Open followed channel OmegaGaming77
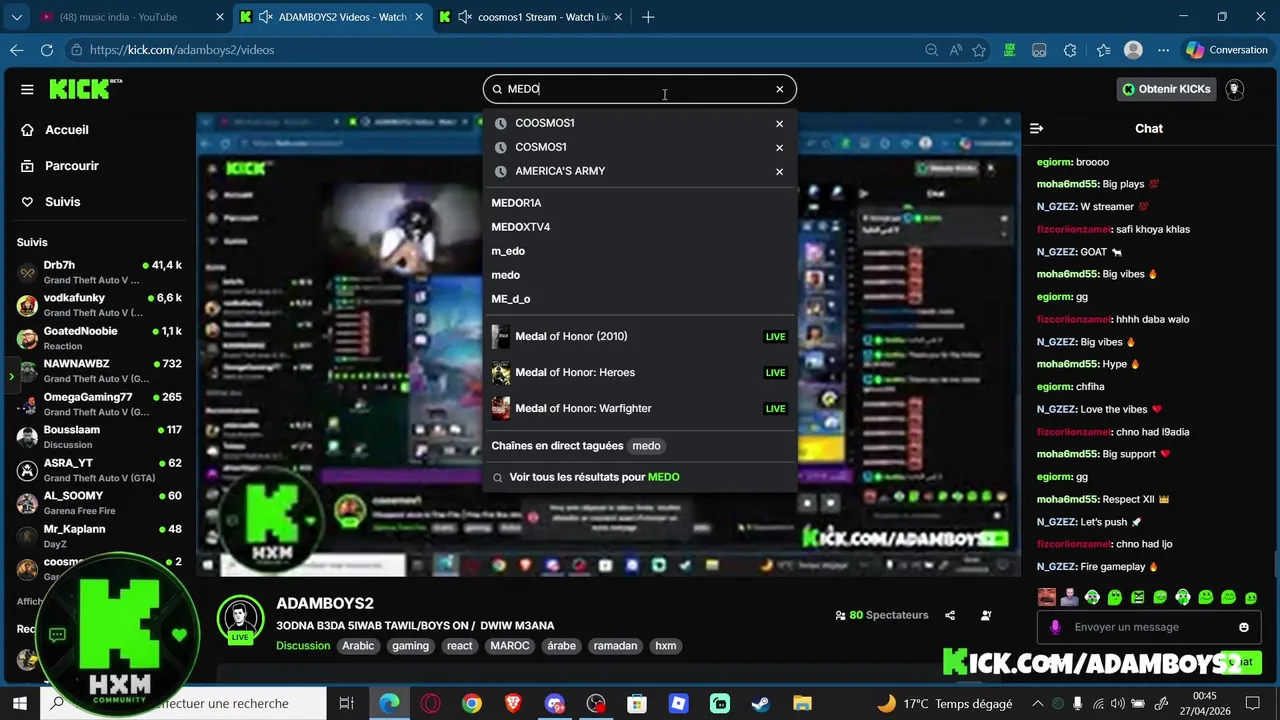The image size is (1280, 720). click(x=99, y=404)
